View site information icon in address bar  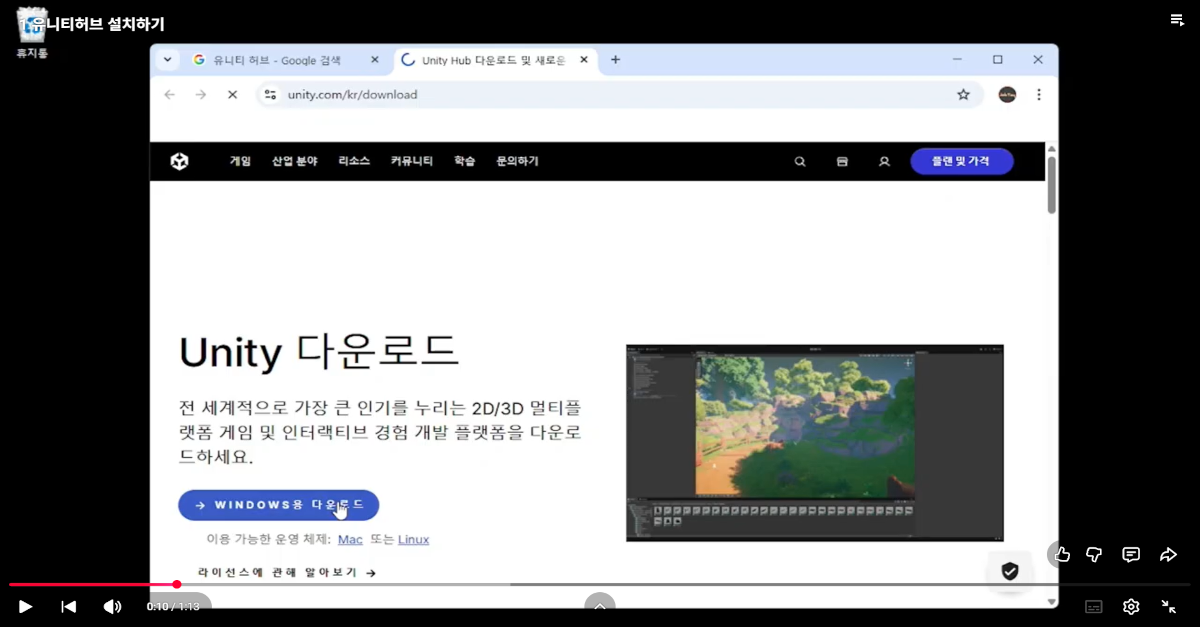pyautogui.click(x=269, y=94)
